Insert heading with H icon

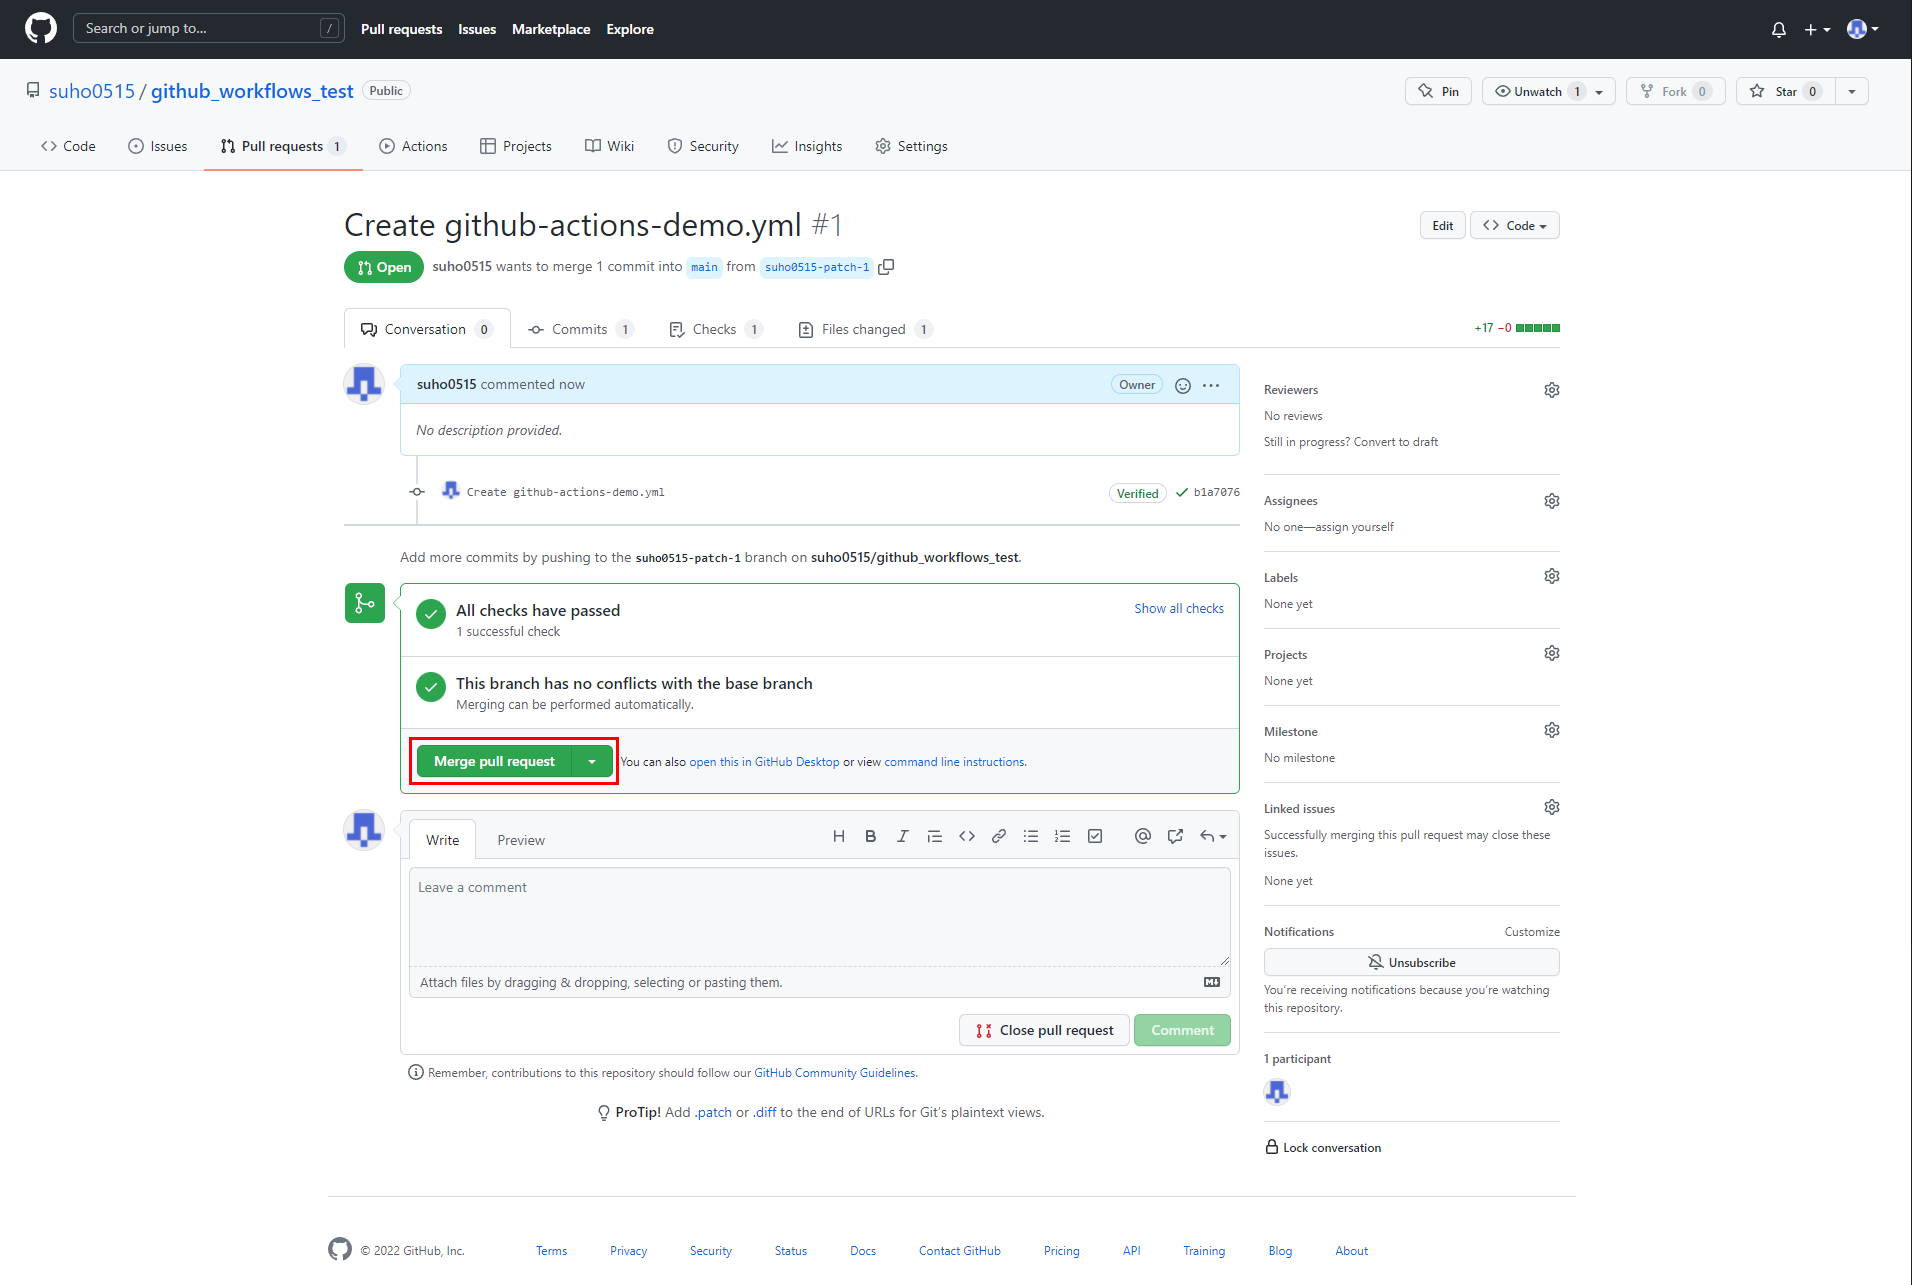839,836
